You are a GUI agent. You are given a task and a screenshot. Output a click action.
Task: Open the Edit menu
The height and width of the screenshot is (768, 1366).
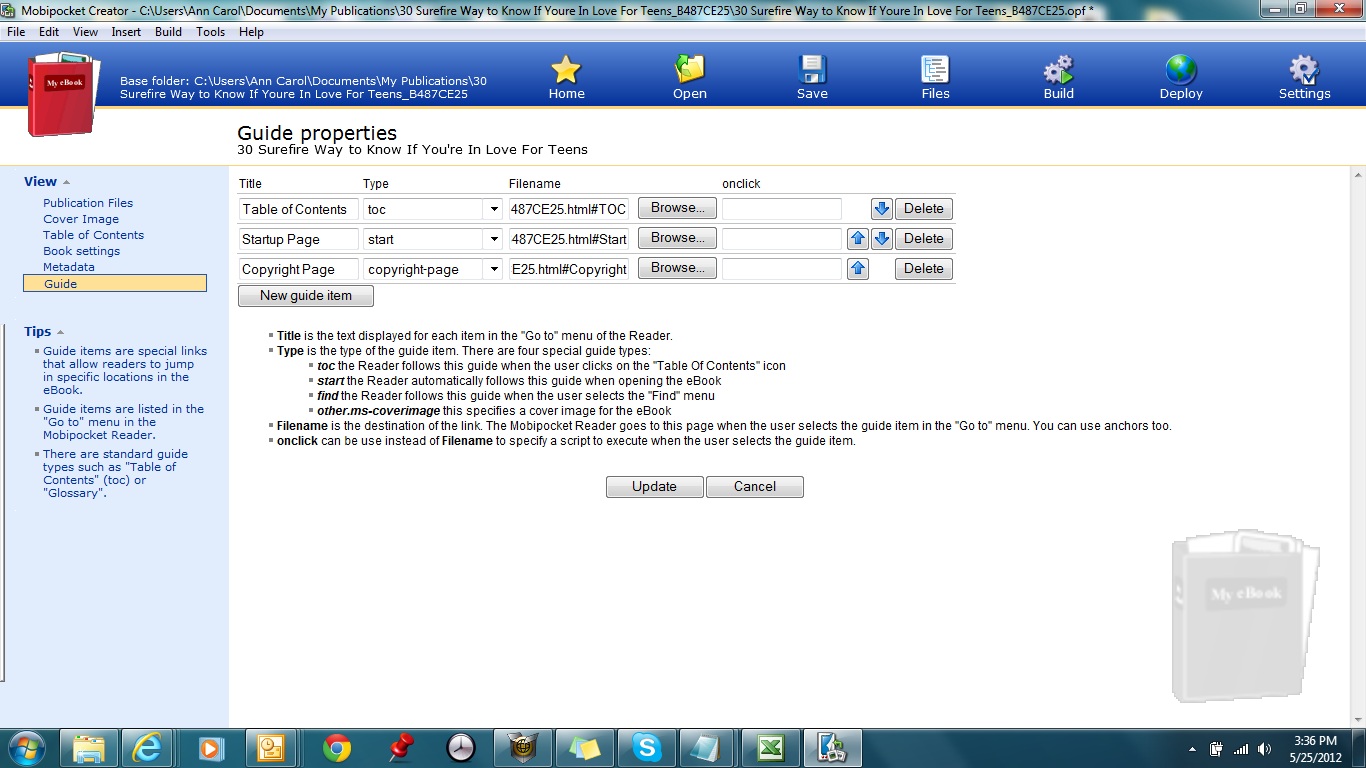[x=49, y=32]
